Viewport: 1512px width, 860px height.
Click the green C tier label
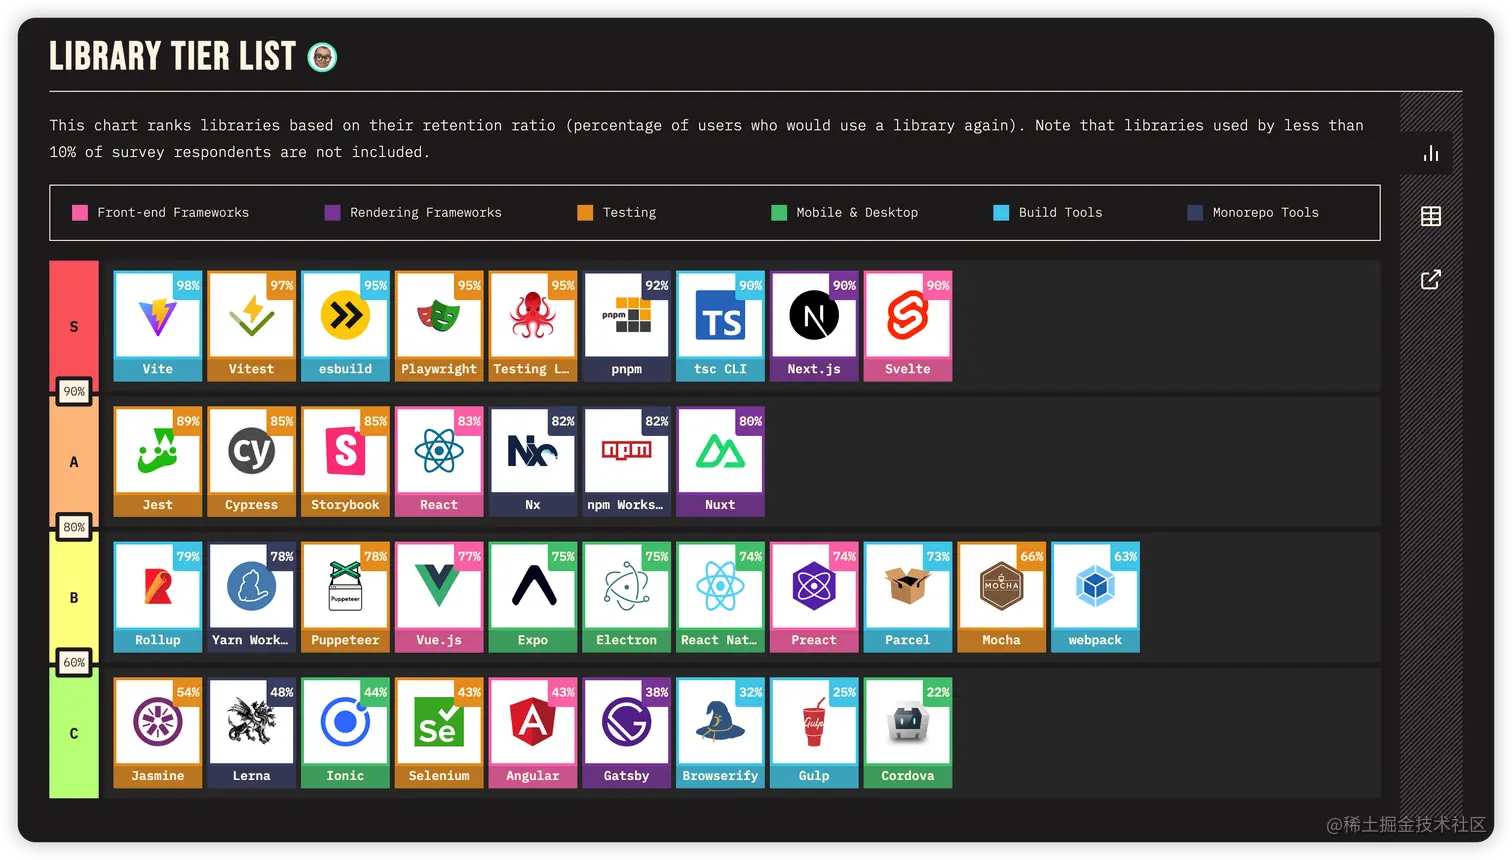[74, 733]
